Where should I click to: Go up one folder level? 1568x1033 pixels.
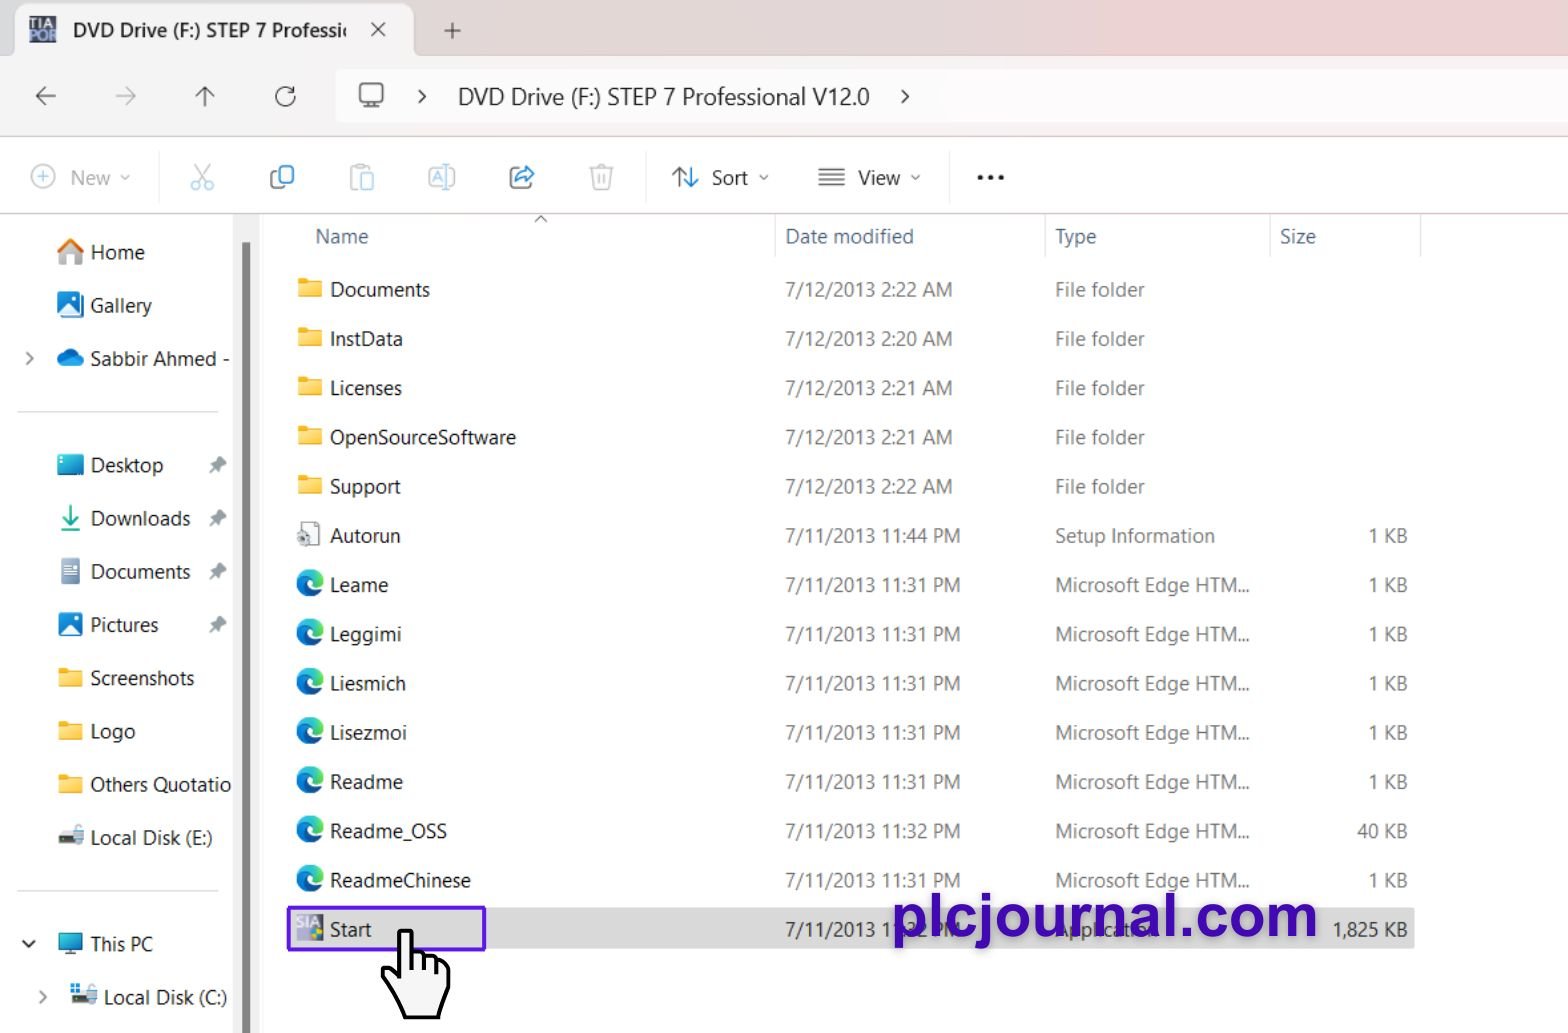(x=205, y=96)
